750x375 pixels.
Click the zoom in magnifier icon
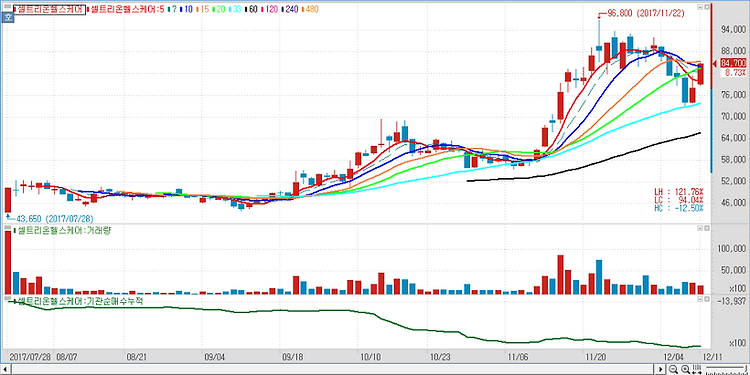[x=685, y=369]
